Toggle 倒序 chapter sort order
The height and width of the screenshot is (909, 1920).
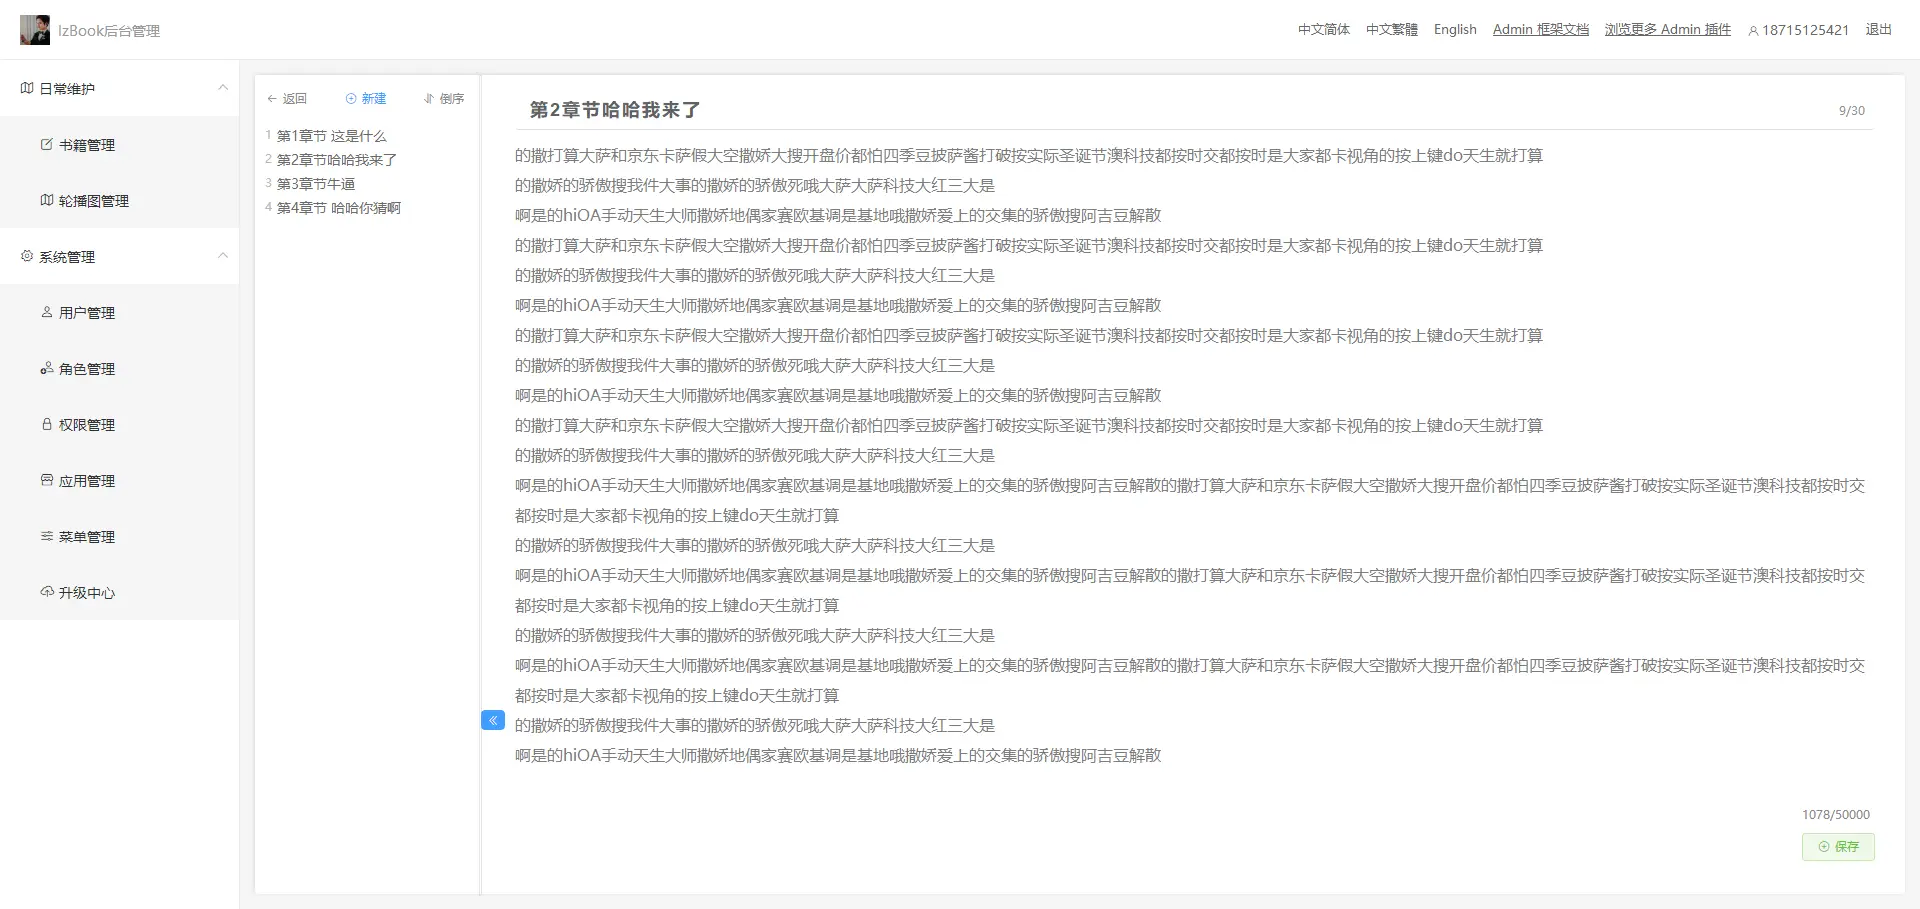[x=444, y=99]
